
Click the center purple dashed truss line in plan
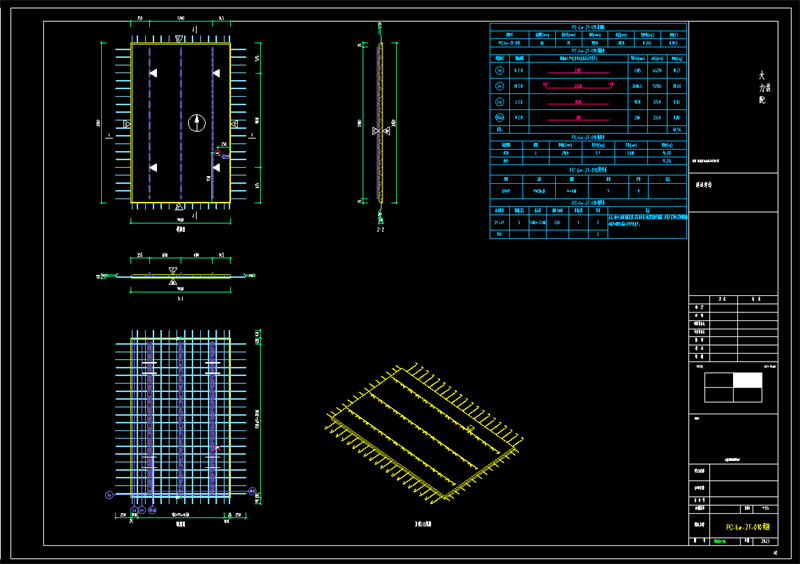[181, 123]
